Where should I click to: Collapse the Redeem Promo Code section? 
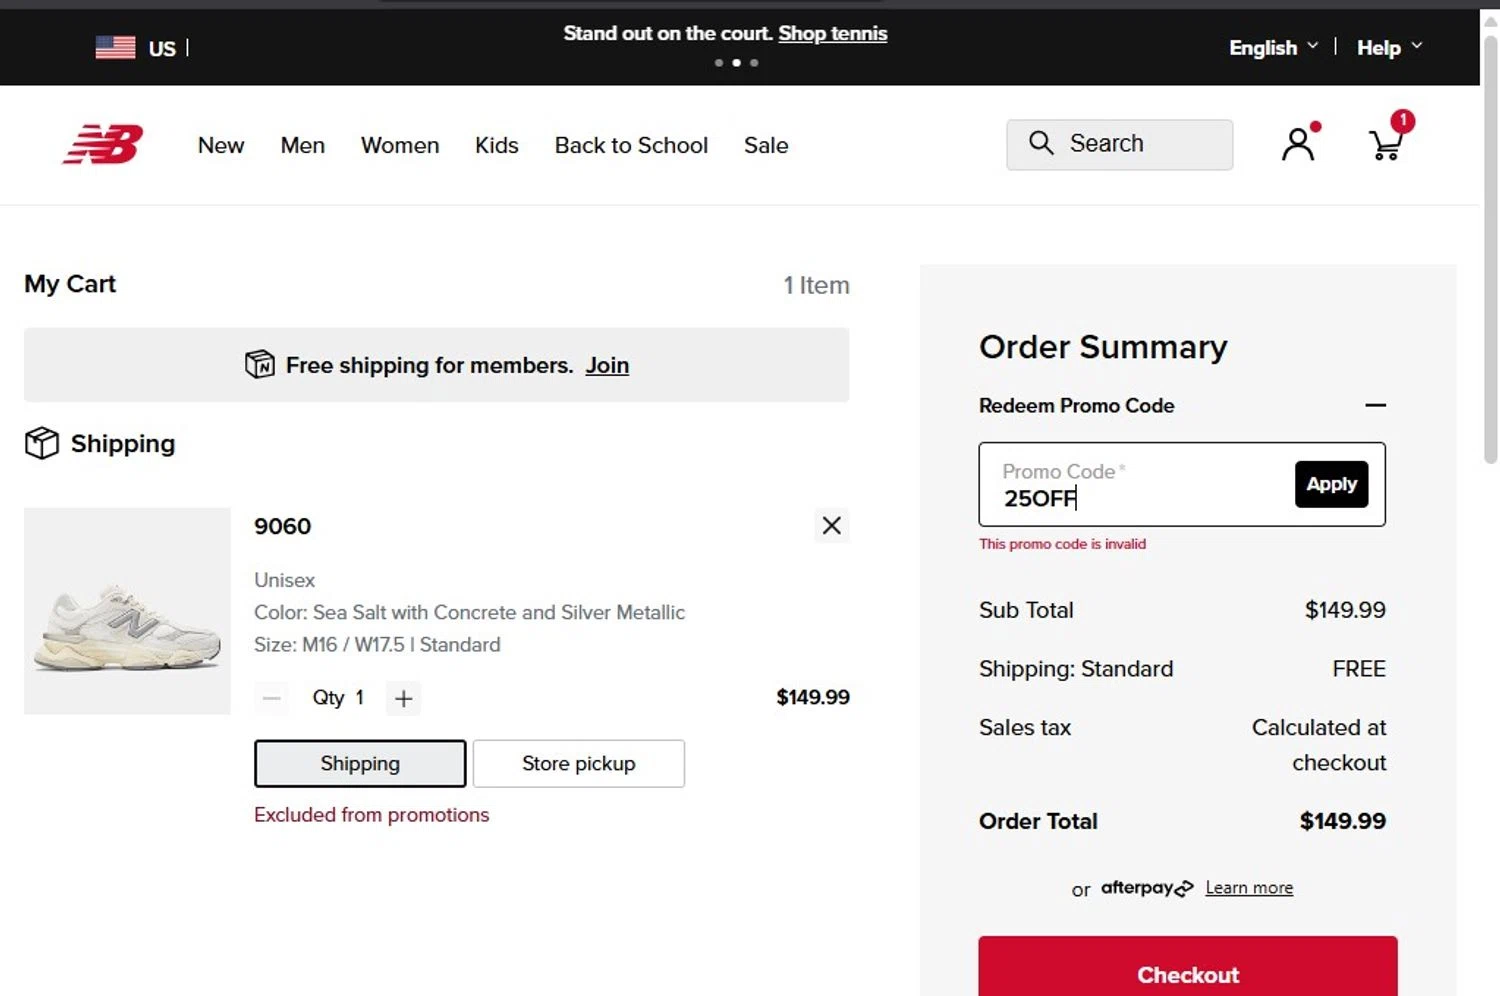pos(1375,405)
